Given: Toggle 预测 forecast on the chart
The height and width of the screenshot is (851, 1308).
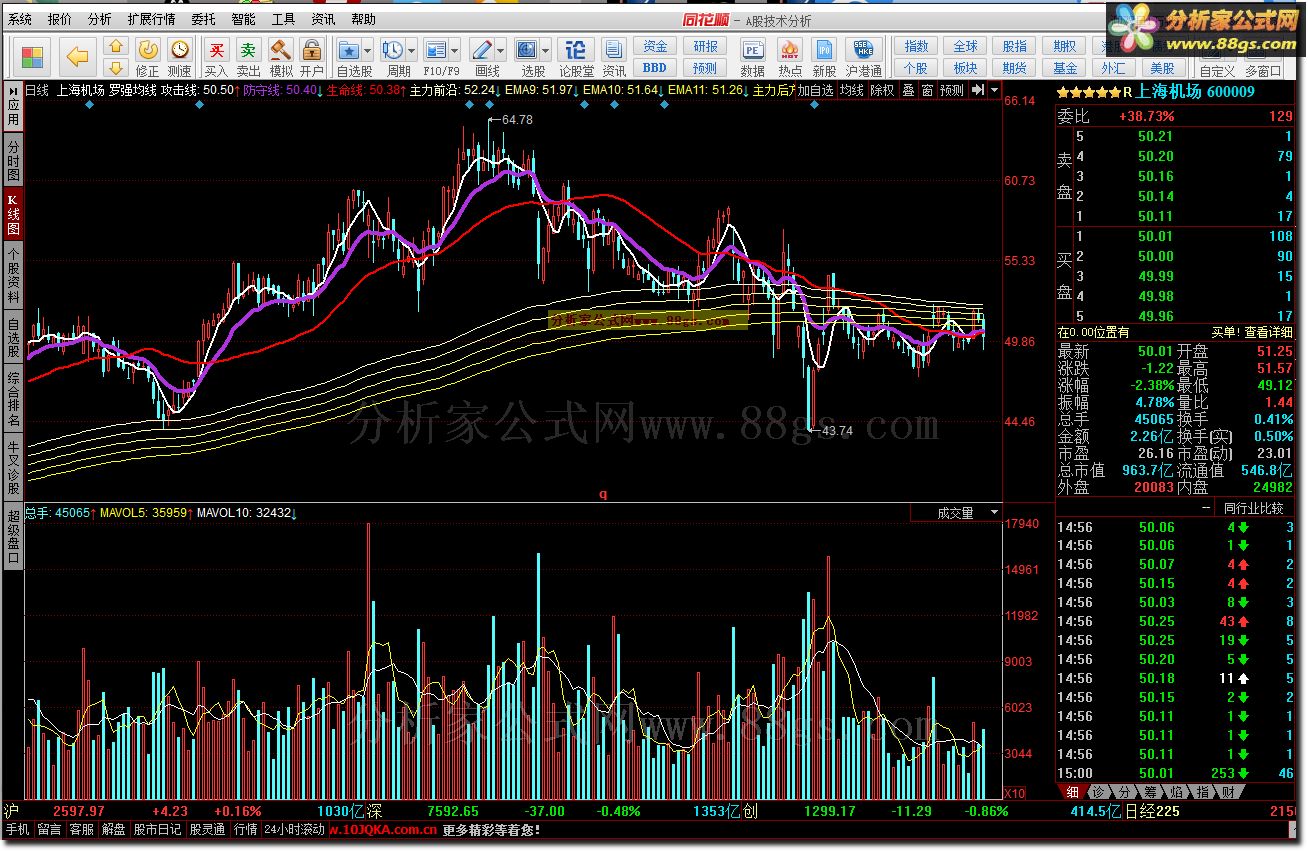Looking at the screenshot, I should click(952, 90).
